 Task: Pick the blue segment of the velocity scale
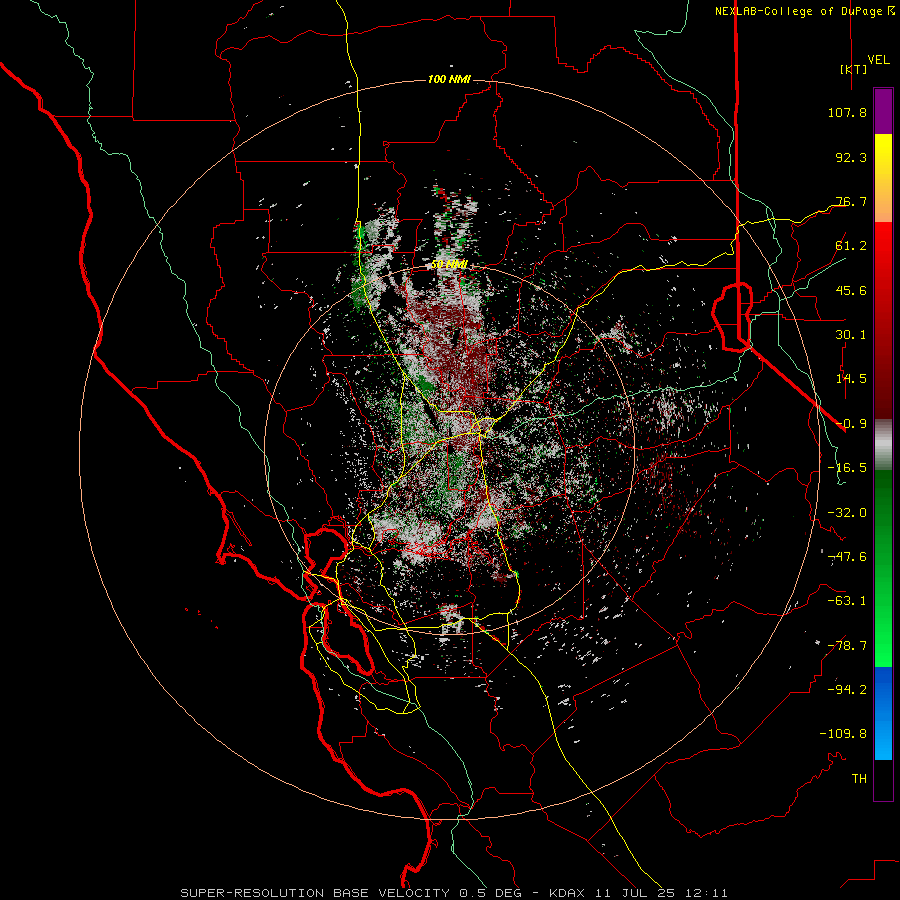pos(883,713)
